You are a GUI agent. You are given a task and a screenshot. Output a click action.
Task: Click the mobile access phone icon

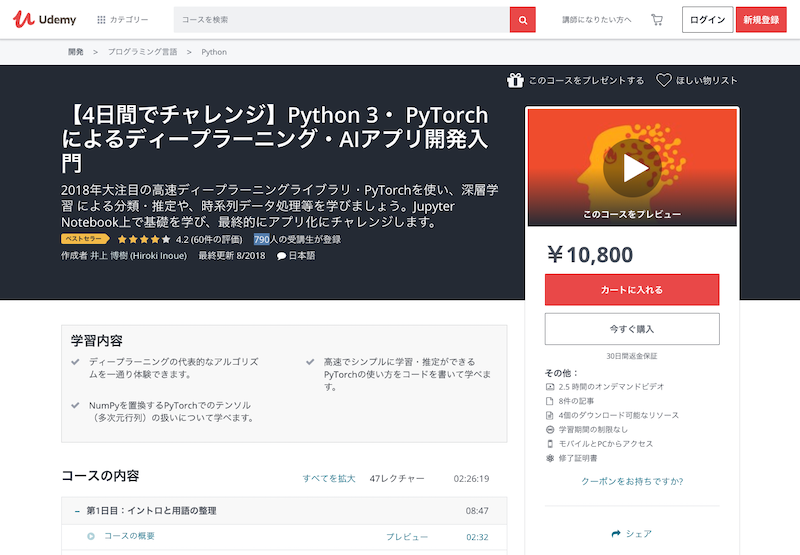point(550,444)
